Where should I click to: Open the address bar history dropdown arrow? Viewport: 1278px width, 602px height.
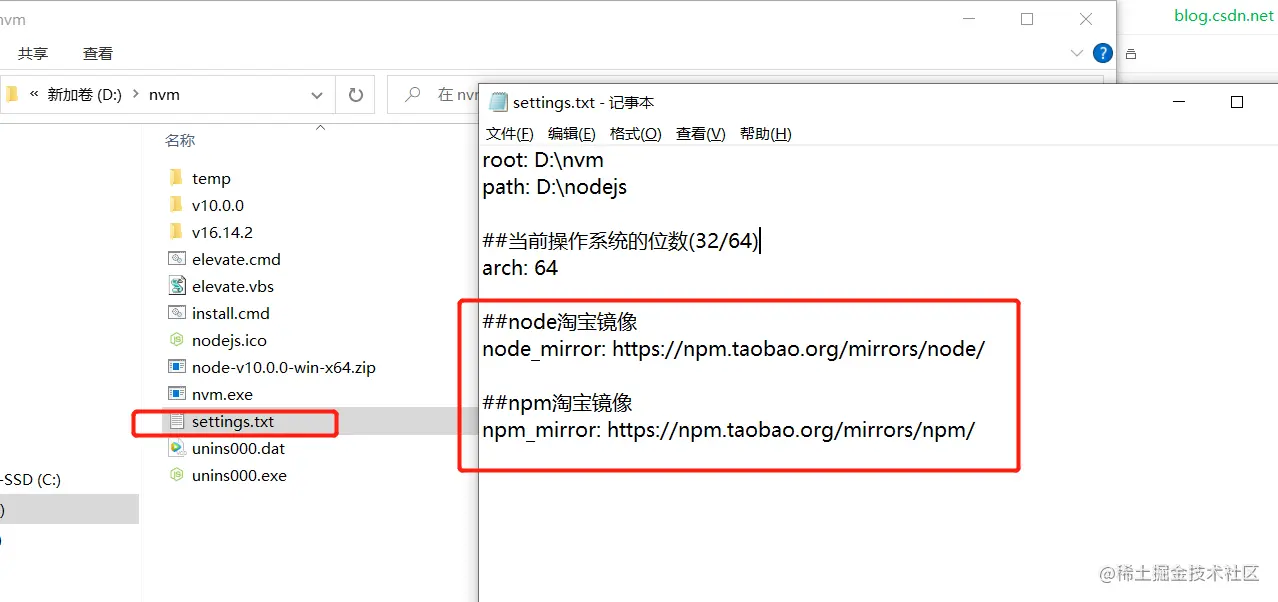317,93
